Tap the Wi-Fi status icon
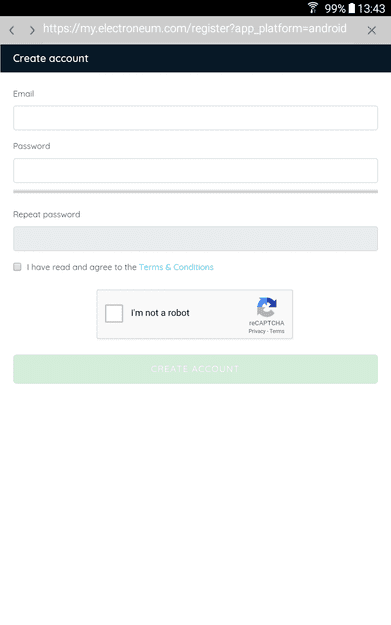391x625 pixels. coord(313,8)
